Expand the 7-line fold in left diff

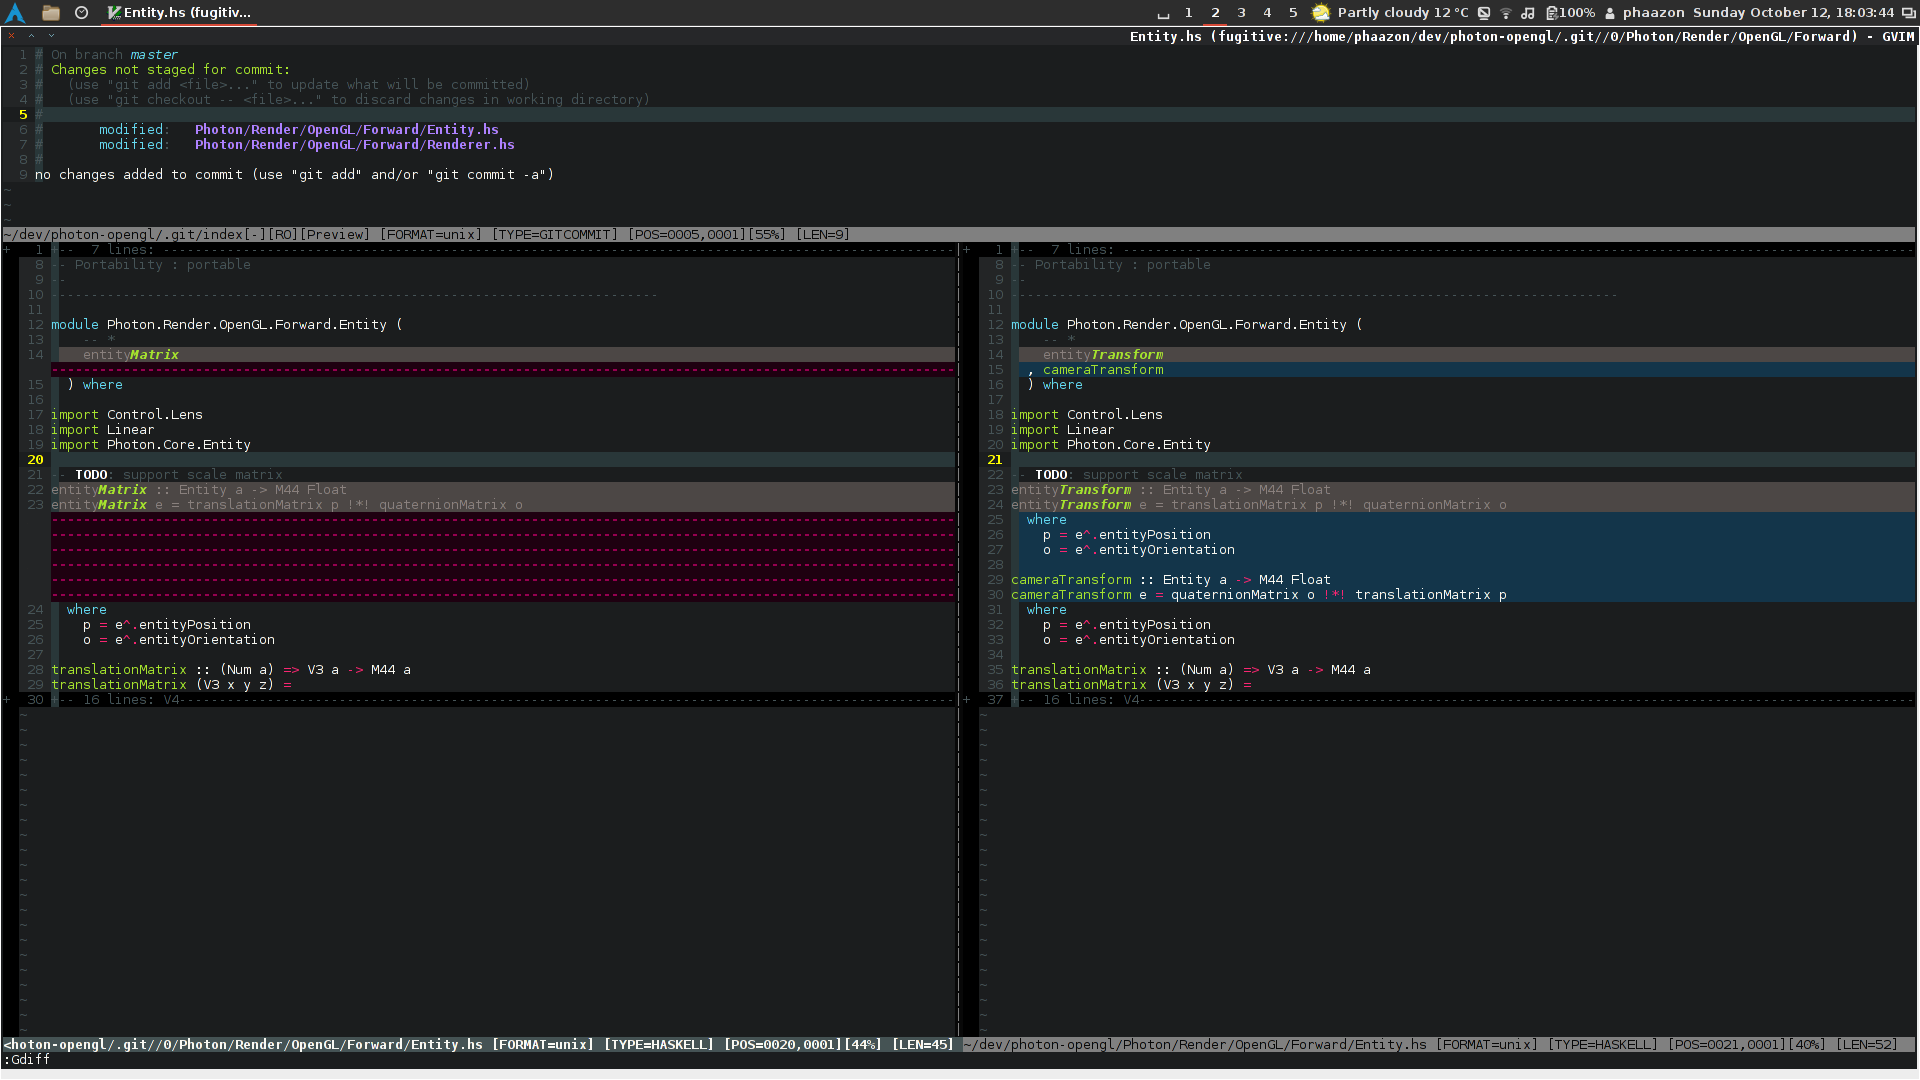click(x=120, y=250)
